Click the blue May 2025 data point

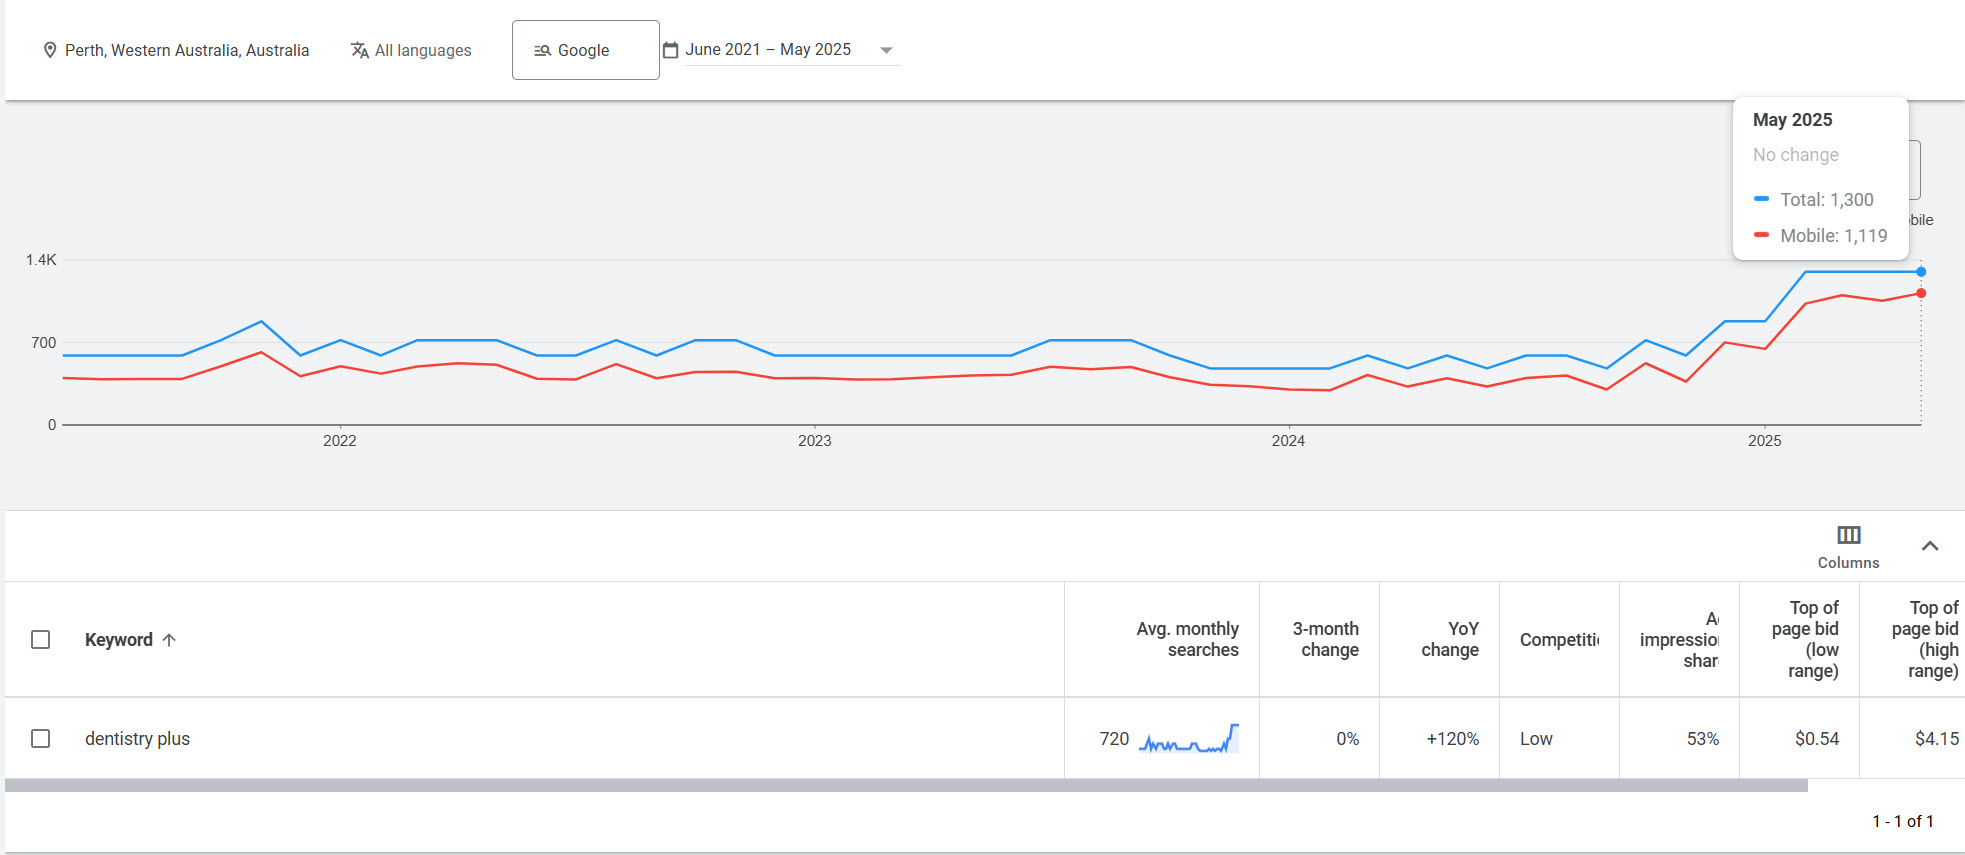pyautogui.click(x=1921, y=272)
